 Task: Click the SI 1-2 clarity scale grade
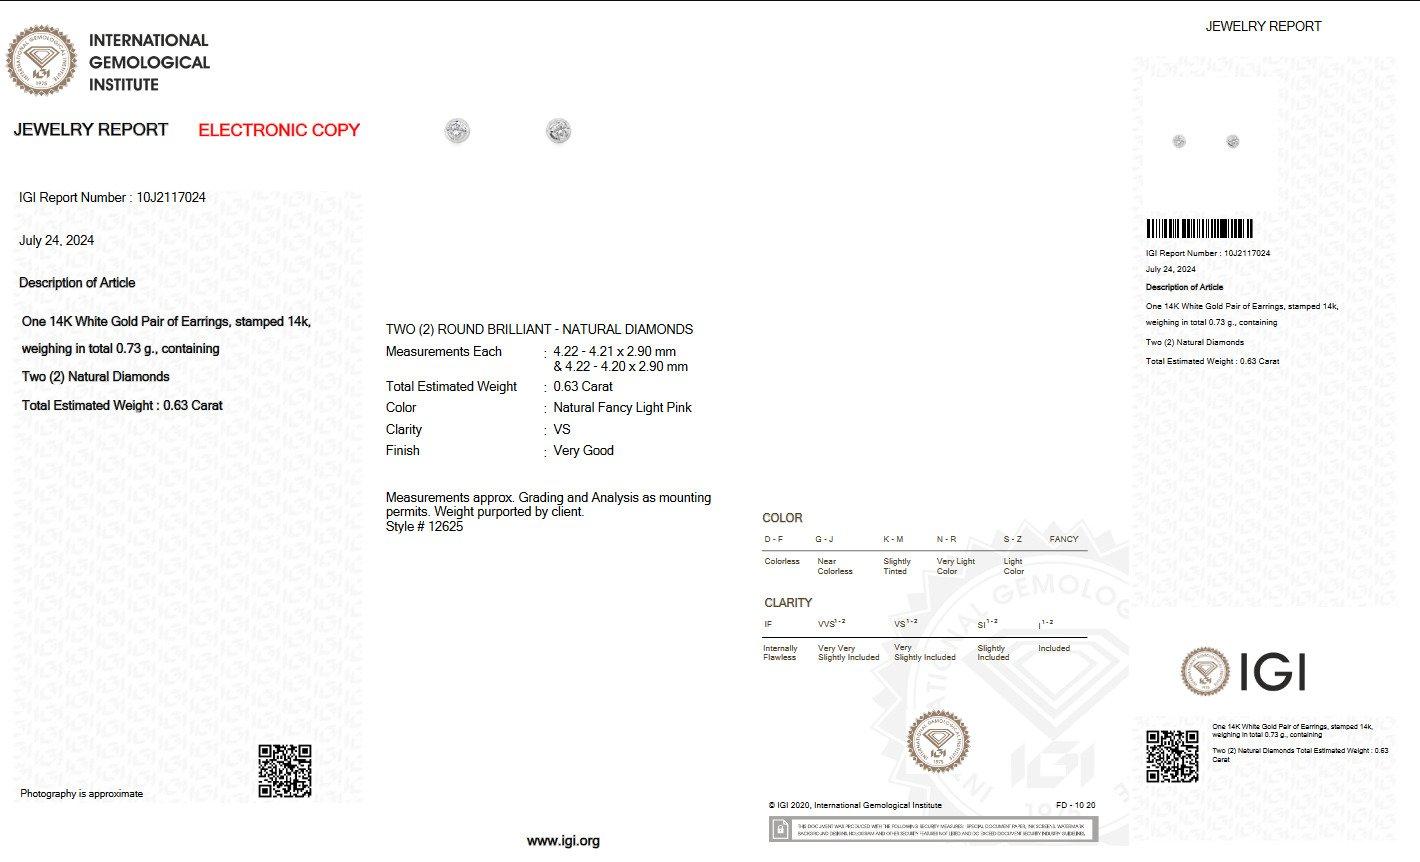point(987,623)
